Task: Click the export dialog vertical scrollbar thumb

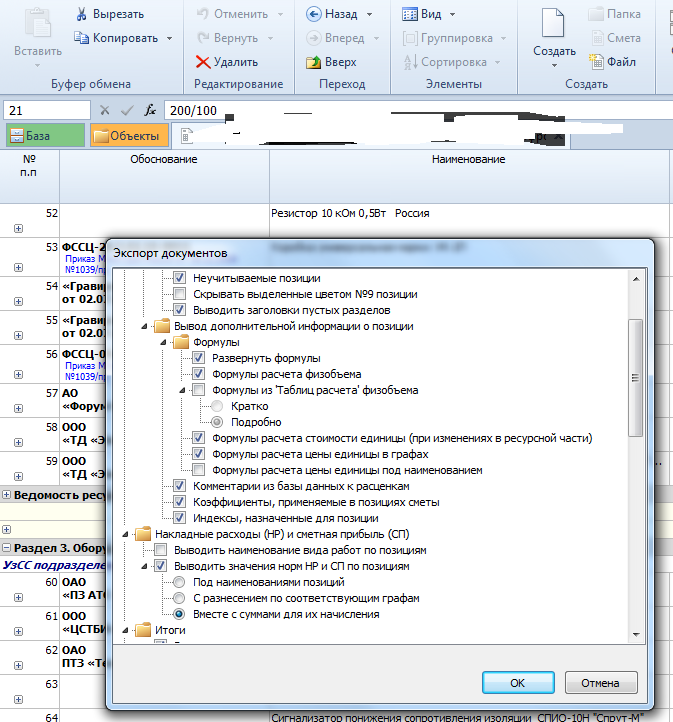Action: click(636, 378)
